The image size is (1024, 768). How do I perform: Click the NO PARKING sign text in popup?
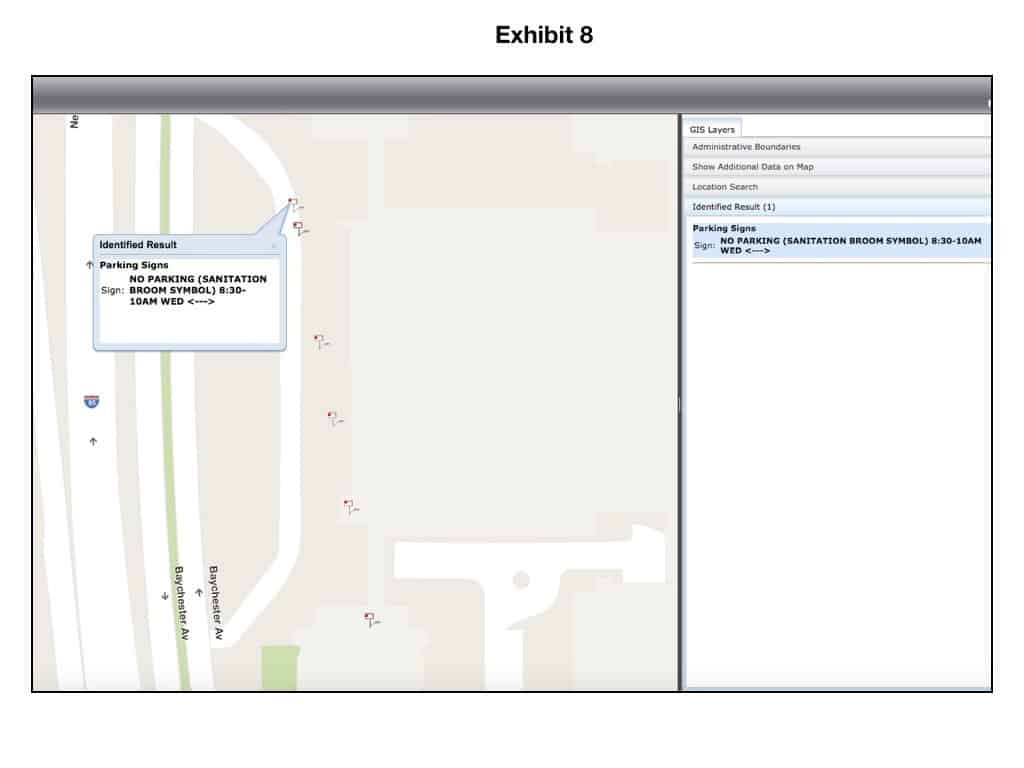[x=198, y=290]
